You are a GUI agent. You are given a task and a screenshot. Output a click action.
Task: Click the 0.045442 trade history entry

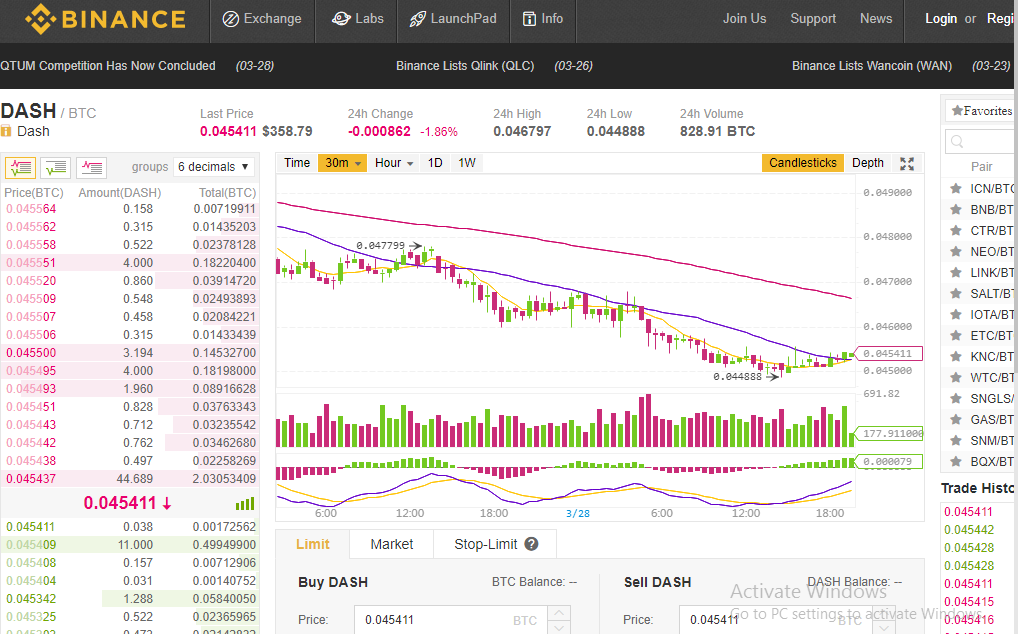point(969,530)
